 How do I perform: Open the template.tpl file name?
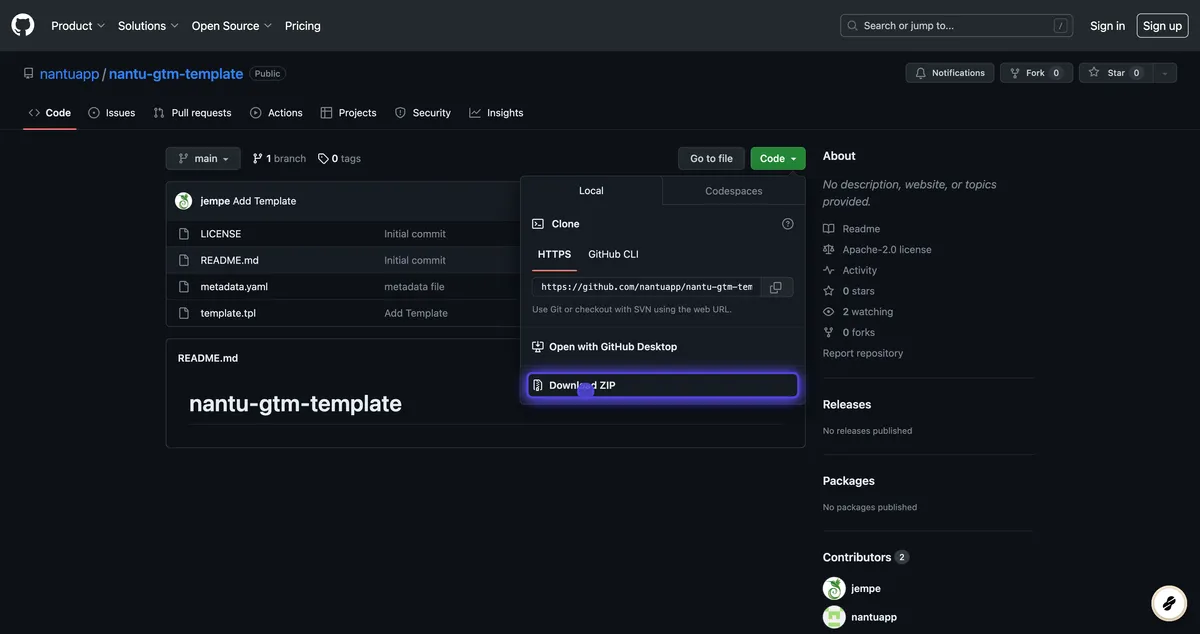pos(228,313)
